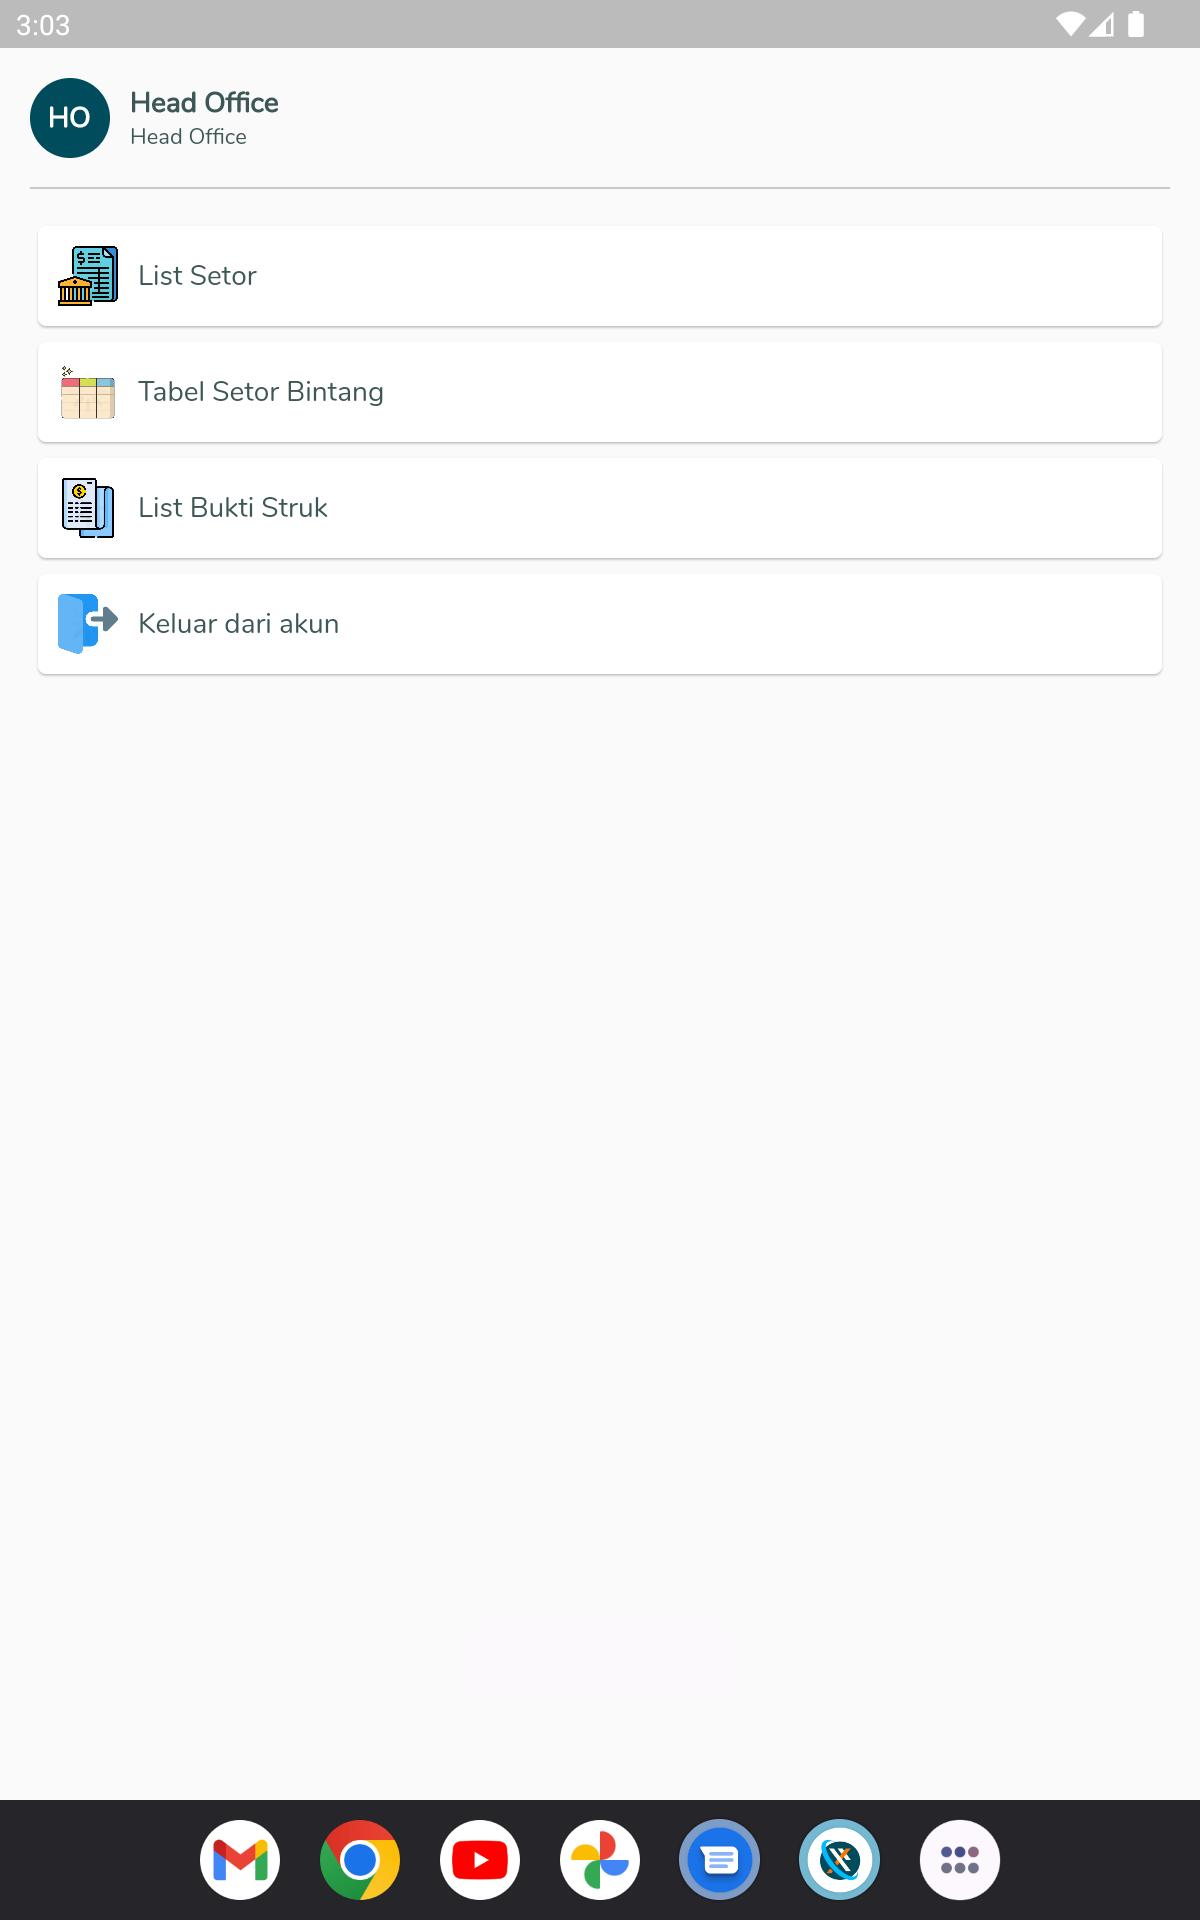This screenshot has height=1920, width=1200.
Task: Open the X-logo app in dock
Action: coord(840,1860)
